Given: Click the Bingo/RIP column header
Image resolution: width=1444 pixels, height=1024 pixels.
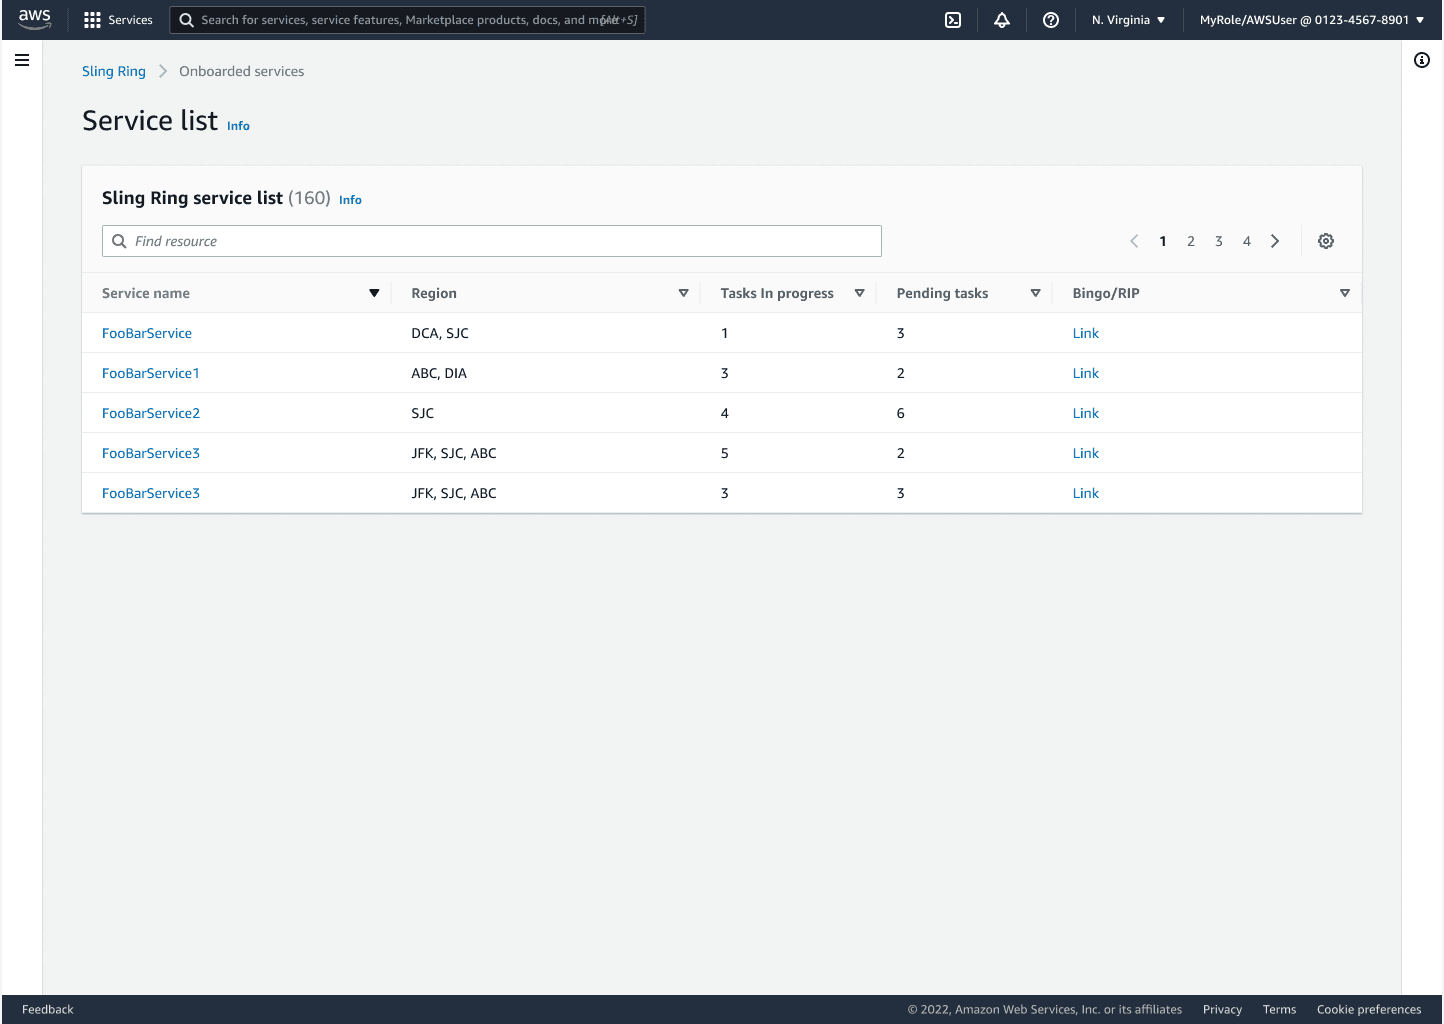Looking at the screenshot, I should coord(1106,293).
